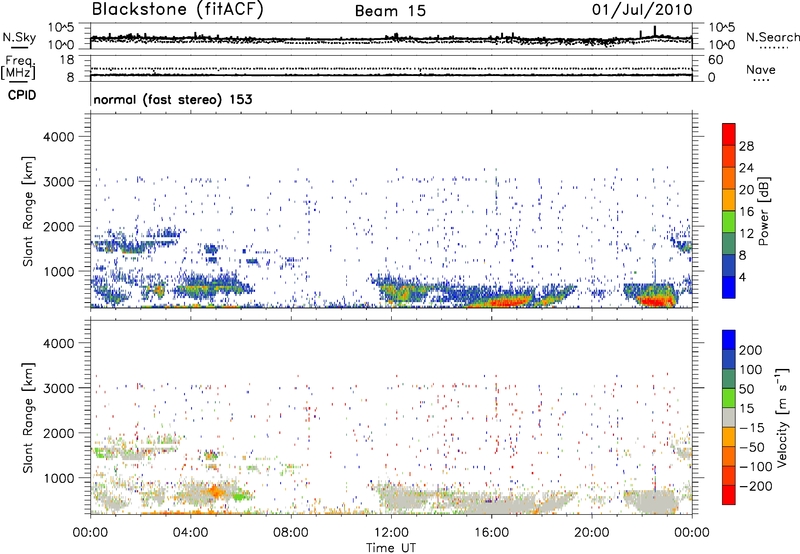Screen dimensions: 800x554
Task: Click the red top segment of Power colorbar
Action: [729, 134]
